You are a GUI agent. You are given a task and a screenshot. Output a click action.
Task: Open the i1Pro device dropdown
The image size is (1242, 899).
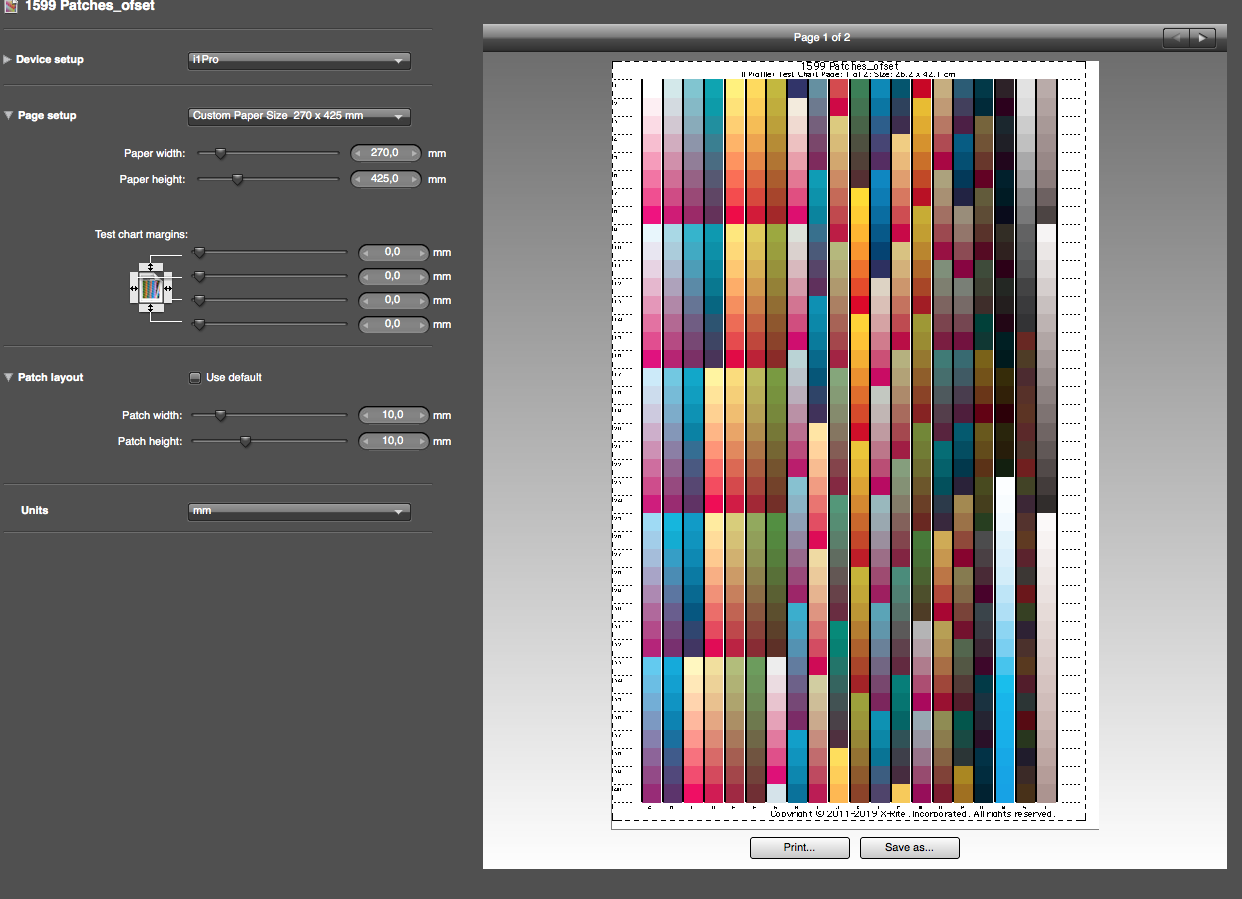(299, 60)
